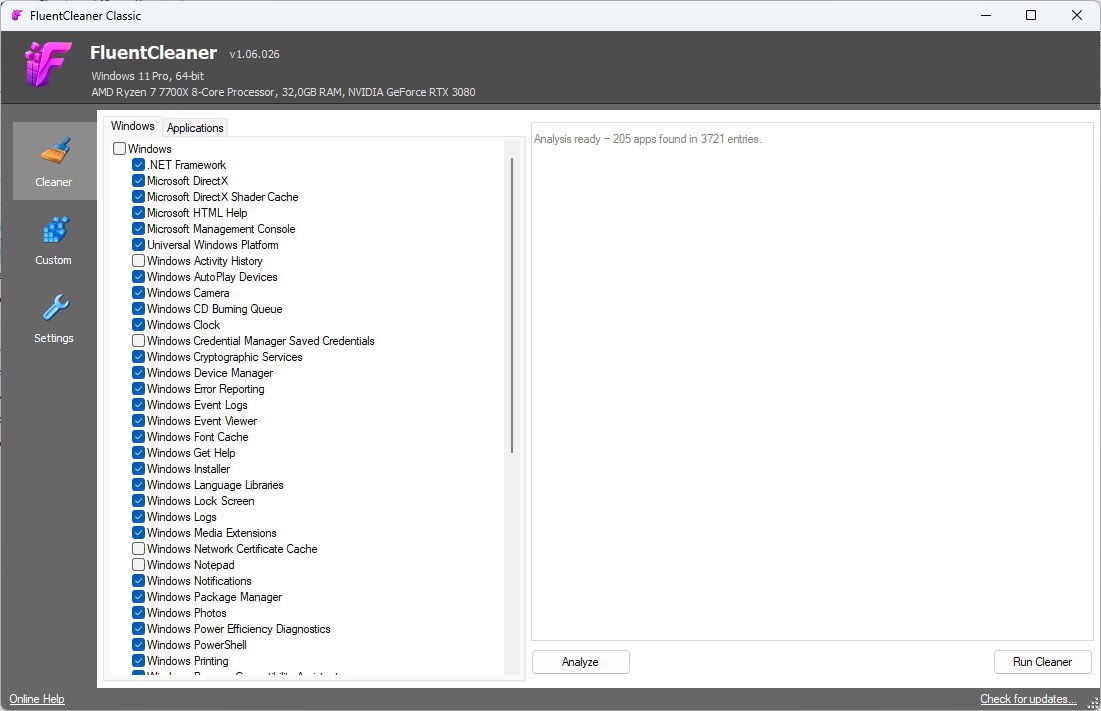The height and width of the screenshot is (711, 1101).
Task: Minimize the FluentCleaner Classic window
Action: (986, 15)
